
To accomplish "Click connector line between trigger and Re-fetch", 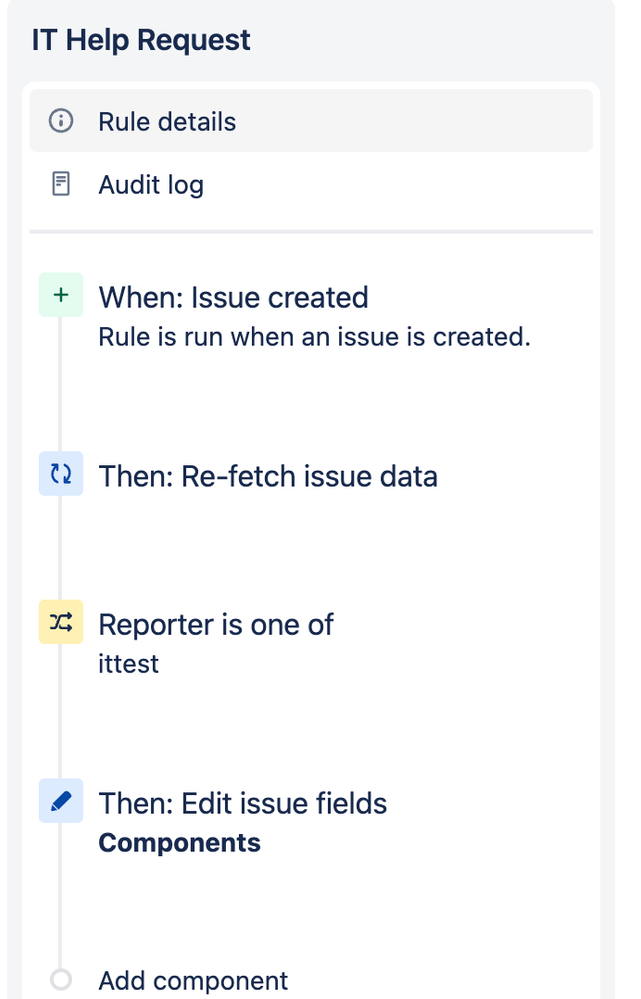I will click(x=61, y=384).
